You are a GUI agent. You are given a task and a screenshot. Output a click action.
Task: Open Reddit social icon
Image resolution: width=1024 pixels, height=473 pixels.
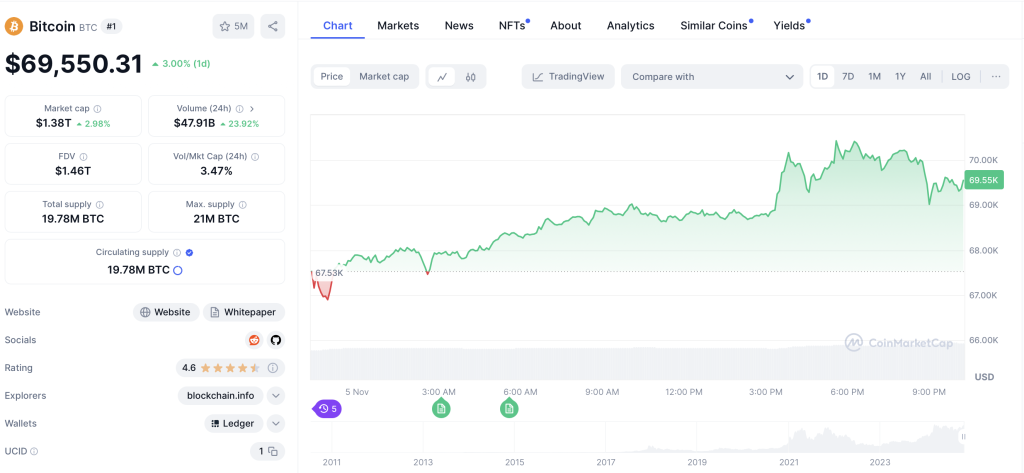[x=253, y=340]
